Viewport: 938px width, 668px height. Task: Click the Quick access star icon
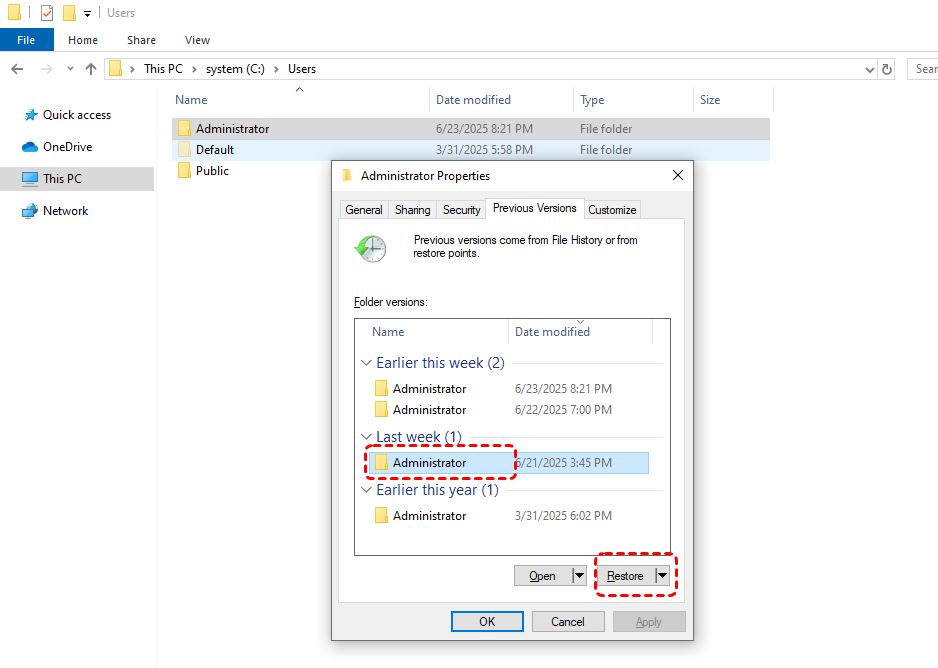(x=31, y=115)
